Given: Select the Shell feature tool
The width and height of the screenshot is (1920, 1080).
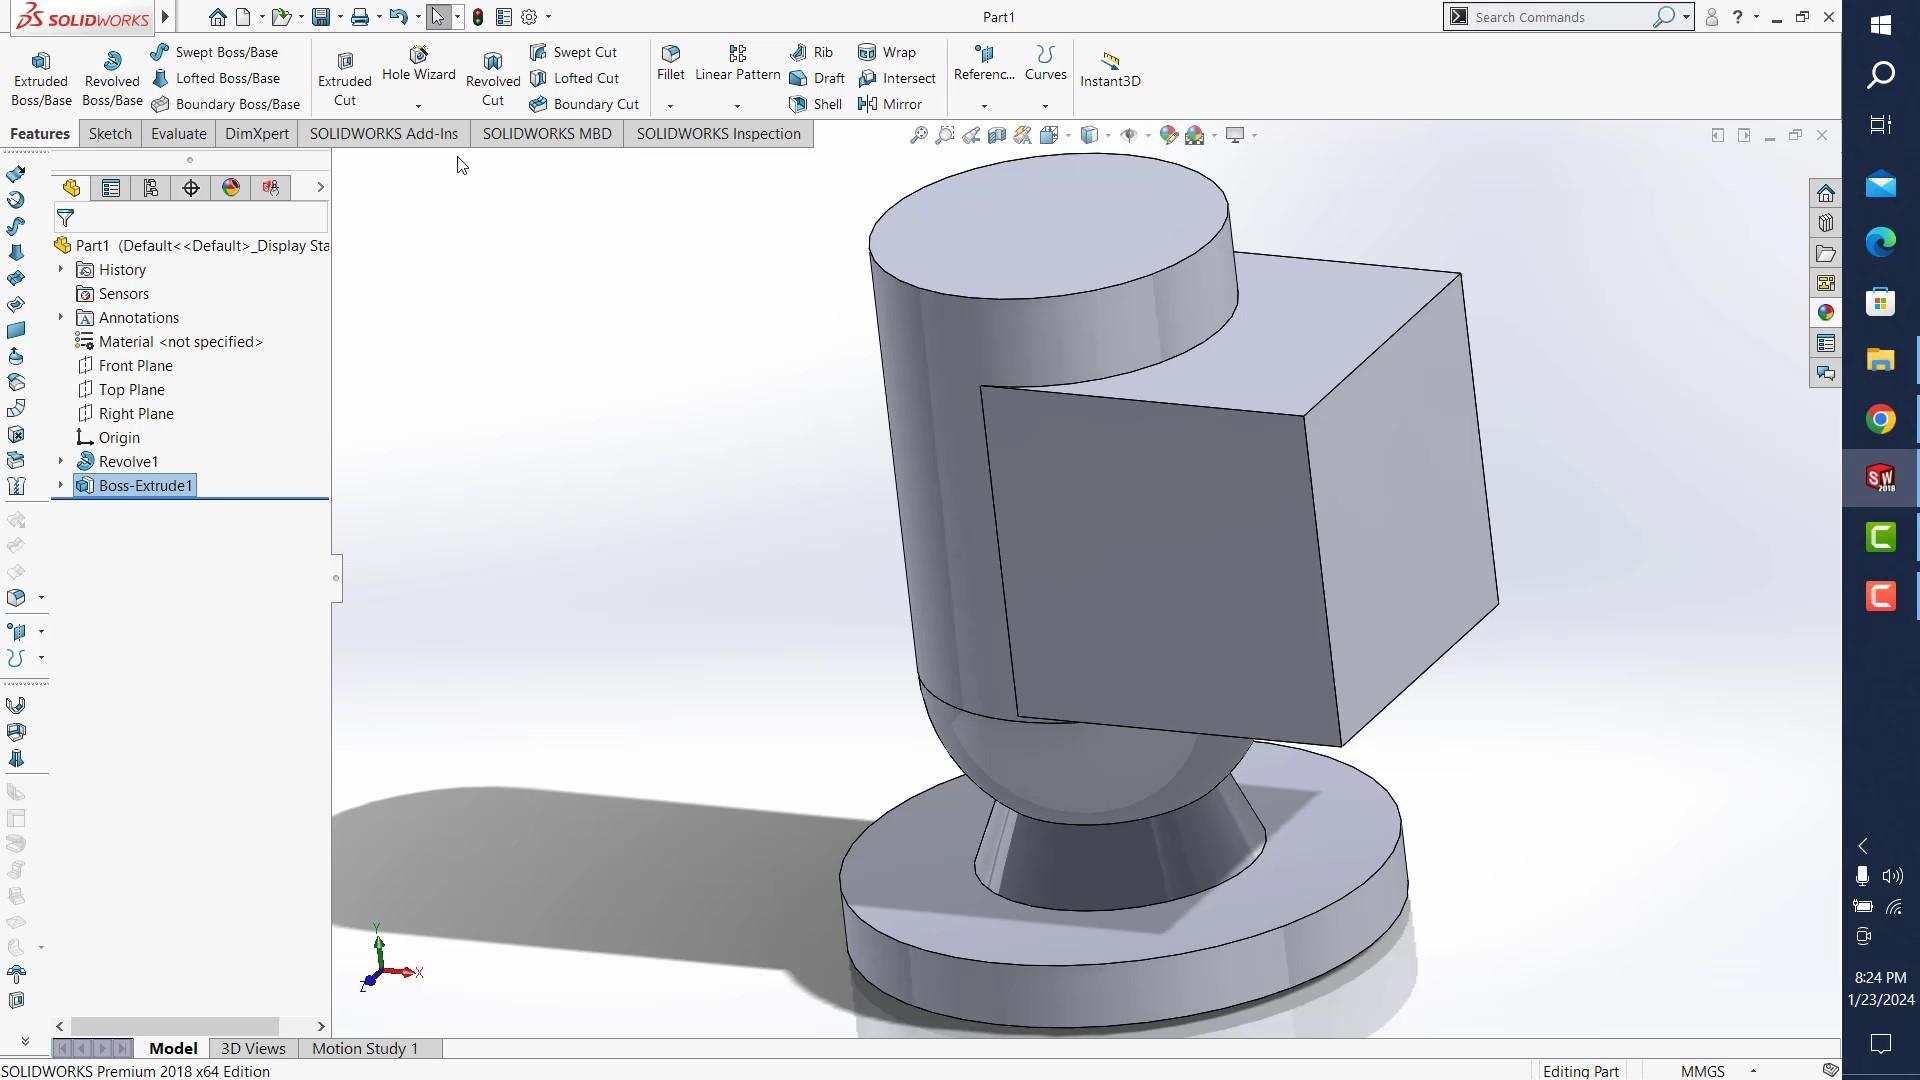Looking at the screenshot, I should (x=816, y=104).
